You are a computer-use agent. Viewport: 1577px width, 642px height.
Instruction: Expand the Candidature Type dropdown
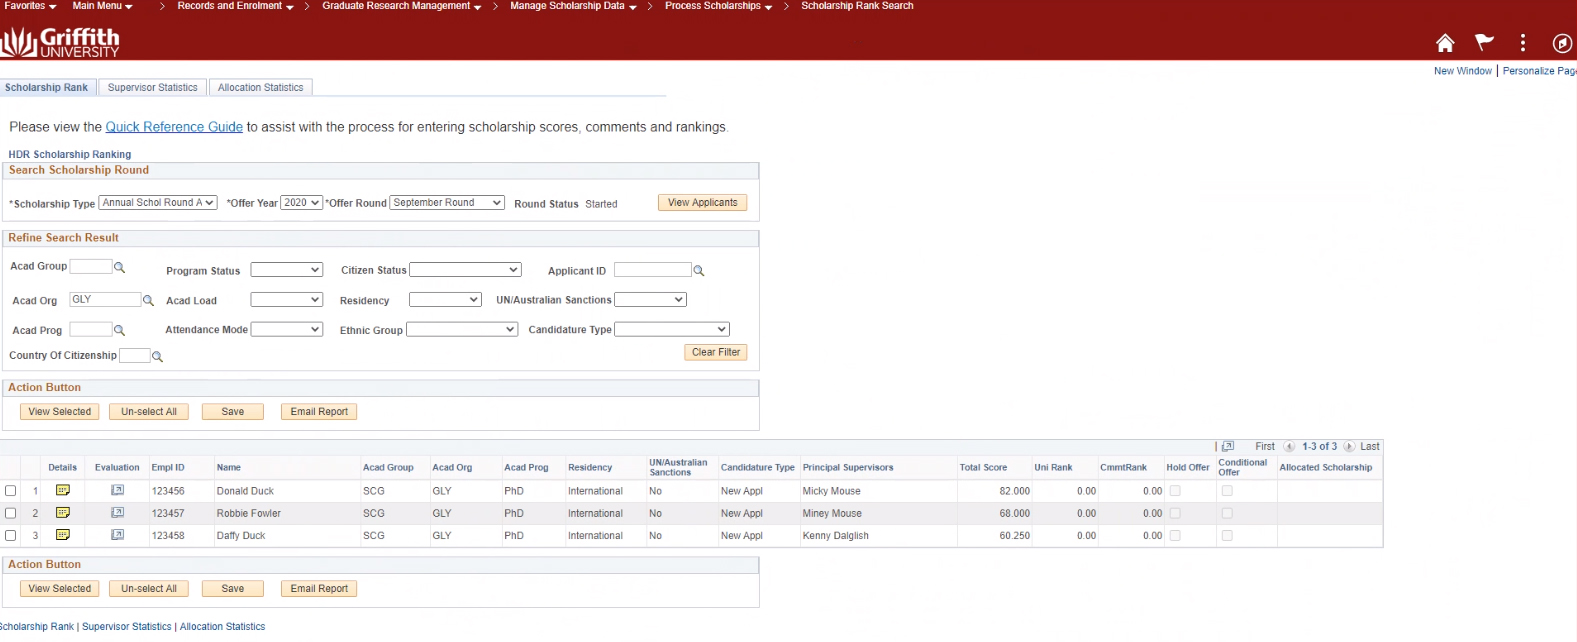pyautogui.click(x=671, y=329)
